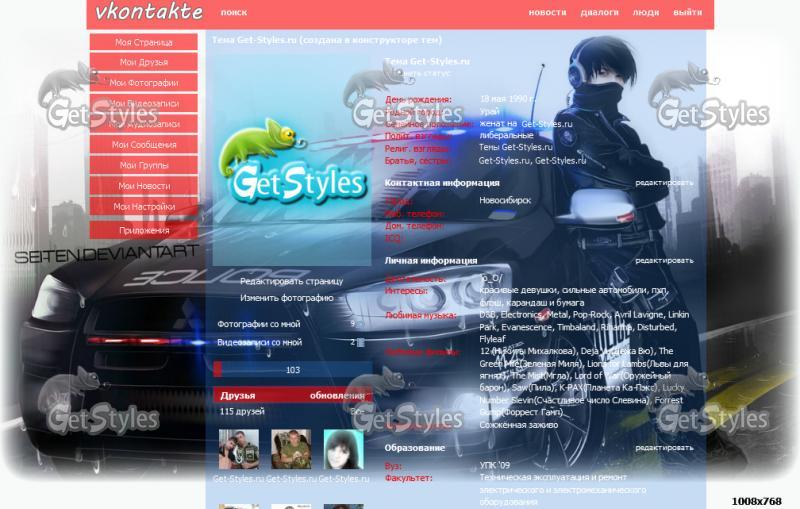Open Мои Новости in the sidebar
Screen dimensions: 800x509
(x=143, y=186)
